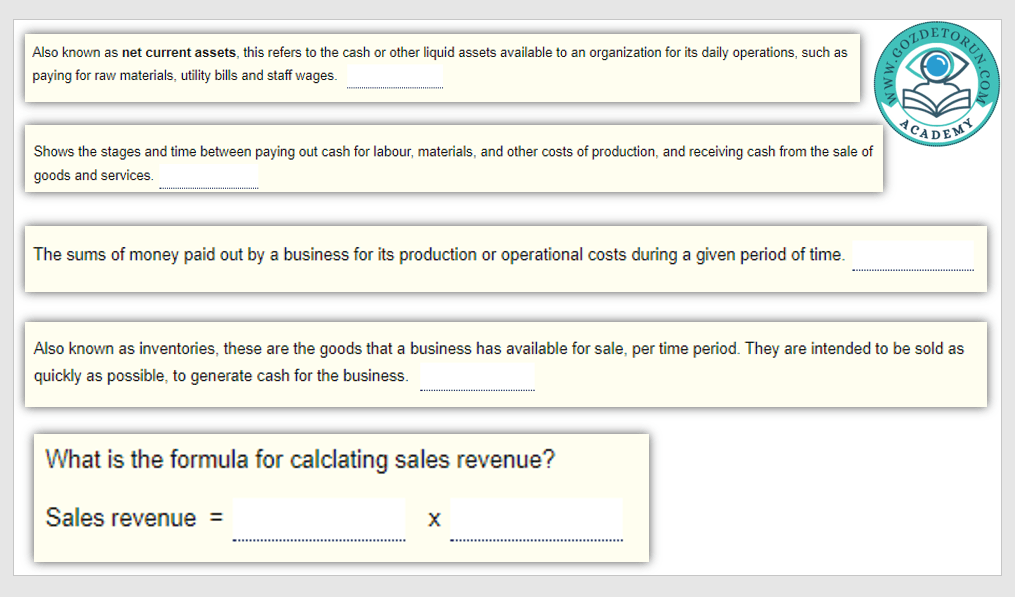Click the bold 'net current assets' text
This screenshot has width=1015, height=597.
pyautogui.click(x=179, y=52)
